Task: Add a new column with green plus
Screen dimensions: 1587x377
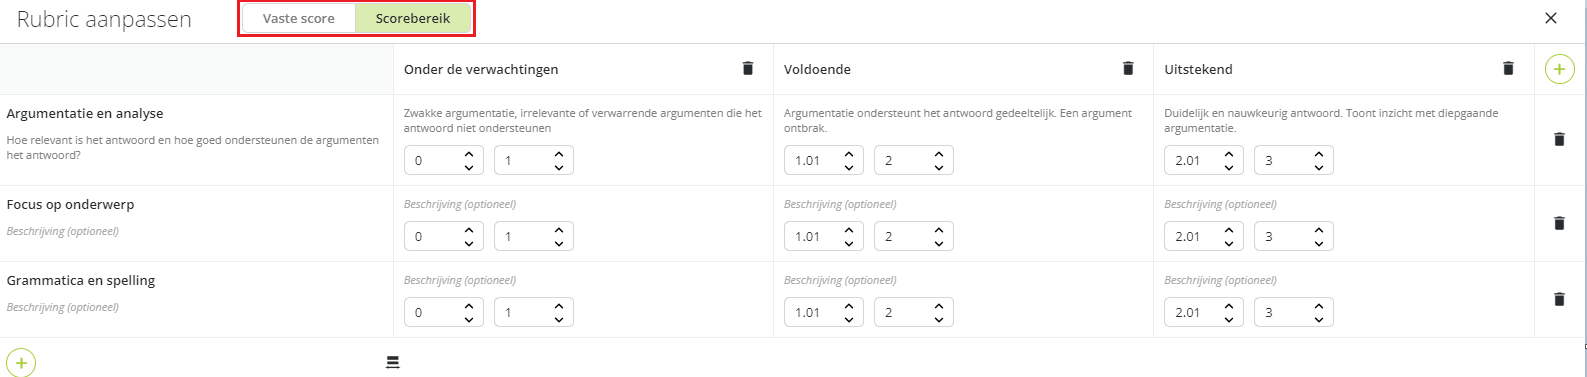Action: 1559,69
